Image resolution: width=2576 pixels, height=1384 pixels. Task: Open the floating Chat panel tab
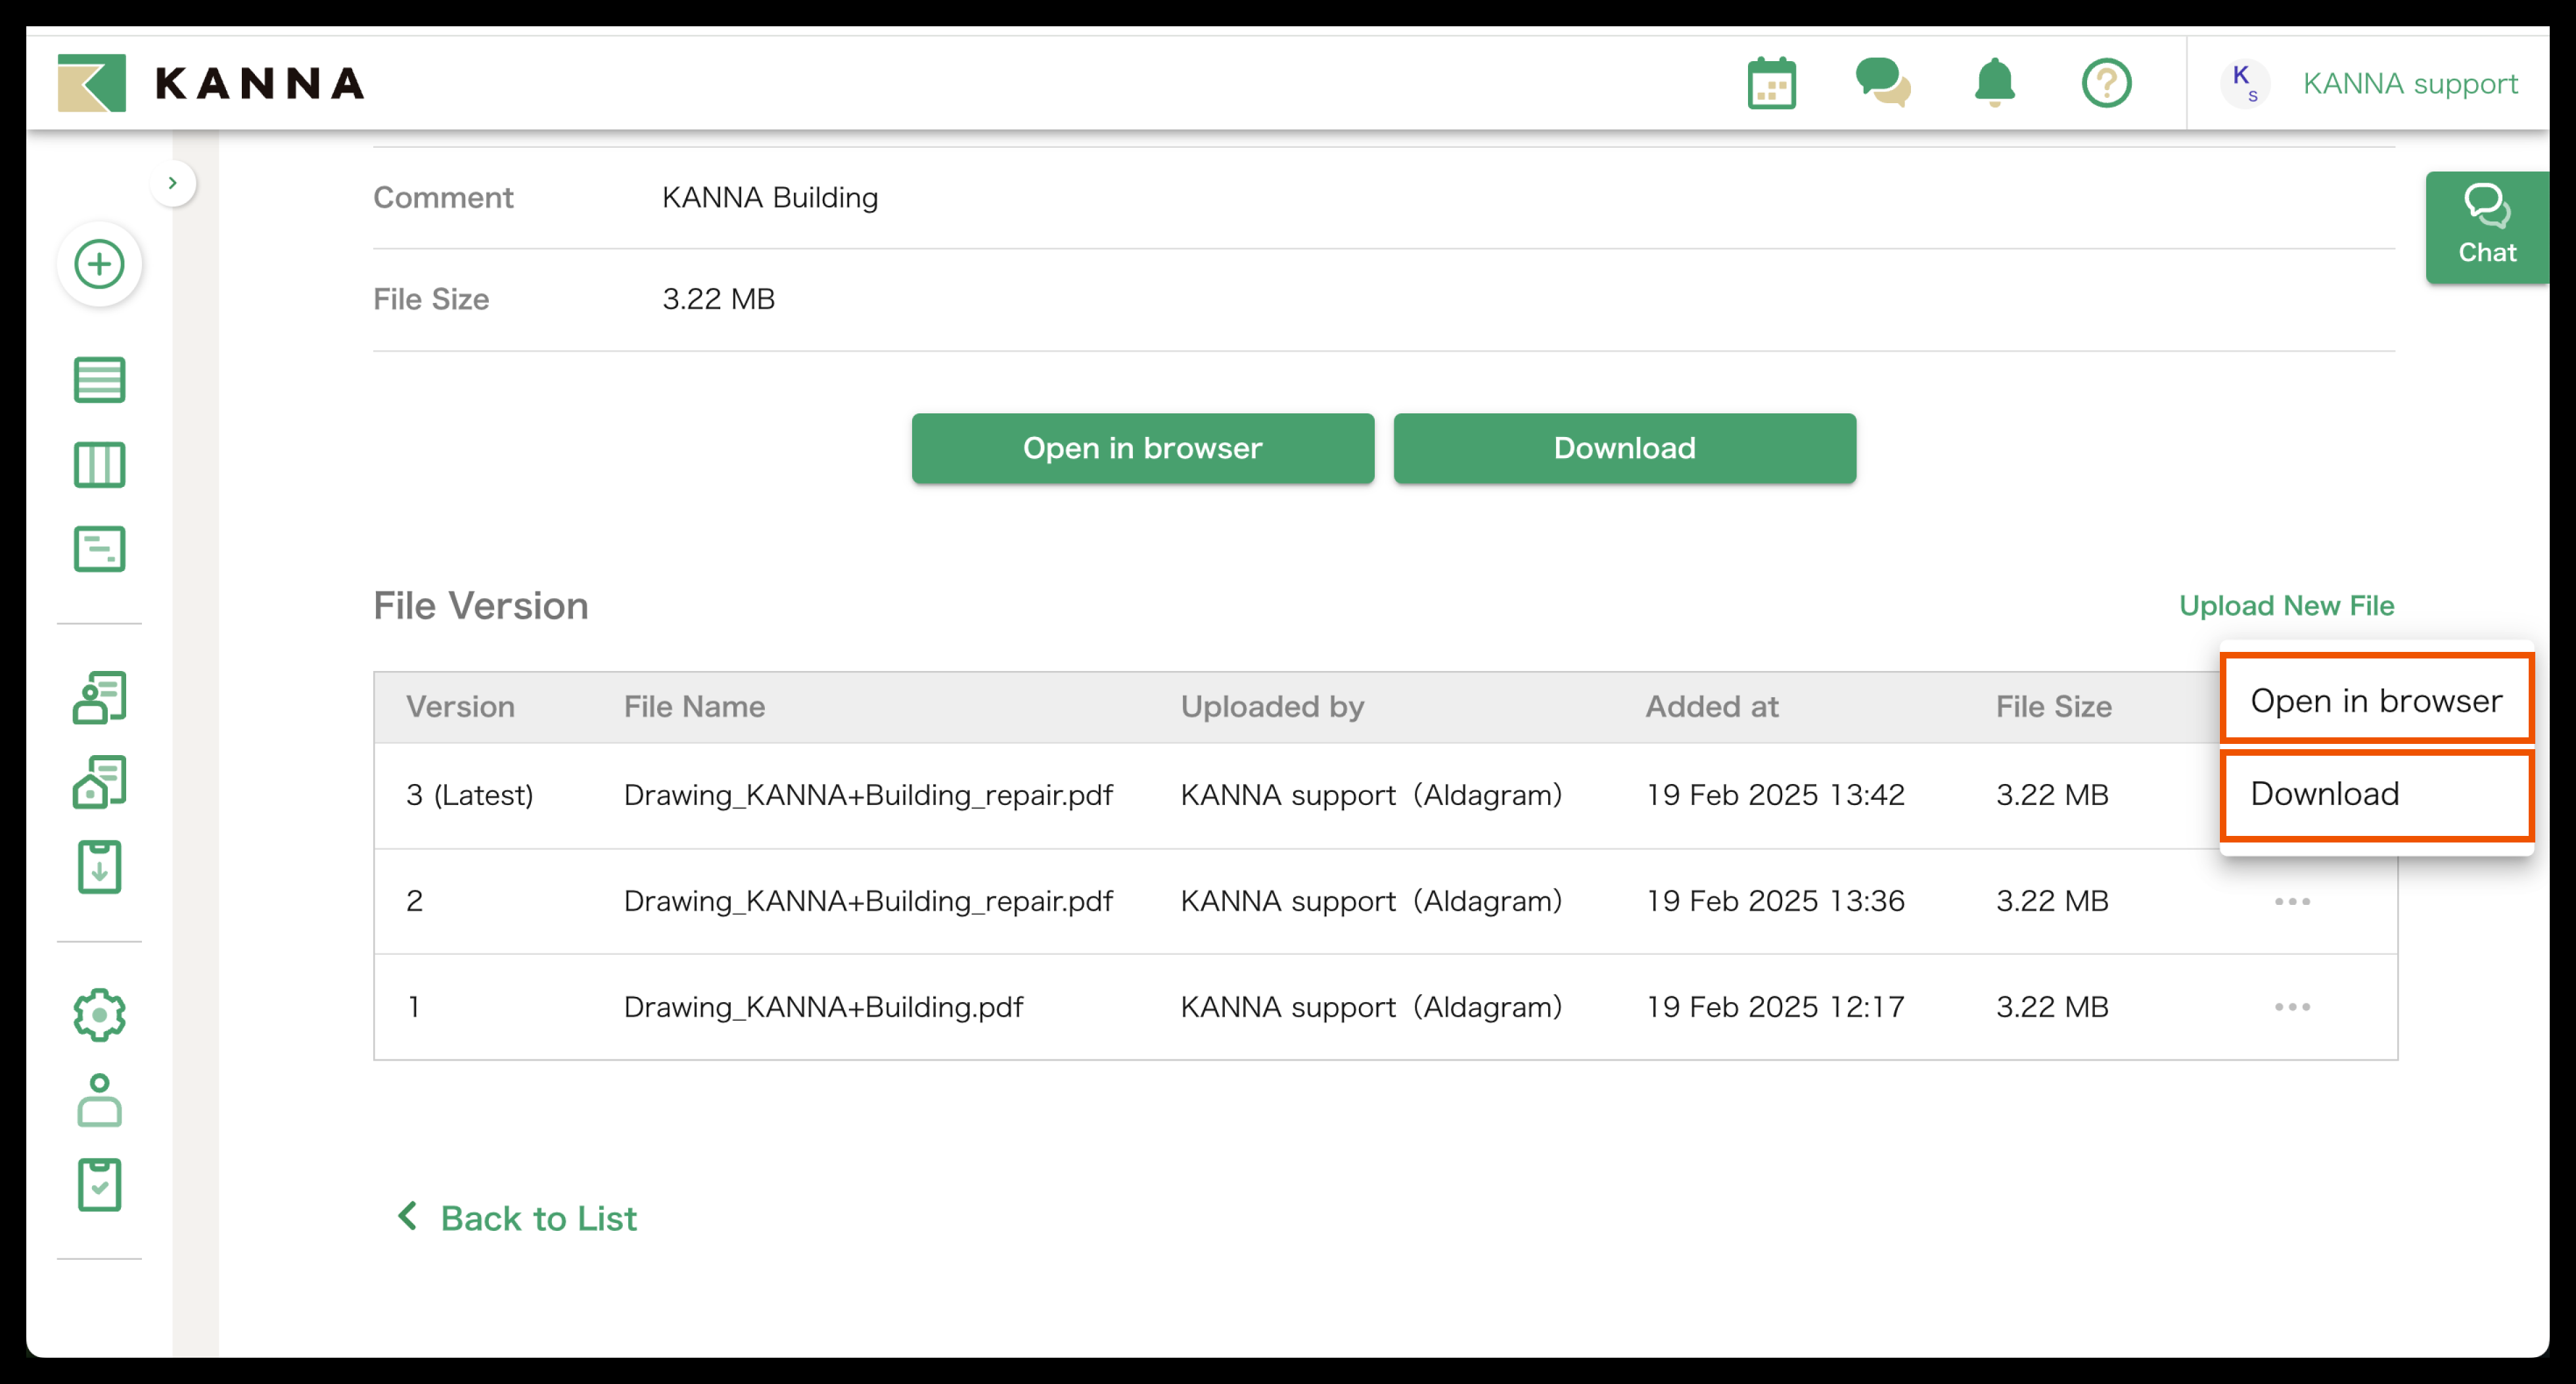[x=2486, y=227]
